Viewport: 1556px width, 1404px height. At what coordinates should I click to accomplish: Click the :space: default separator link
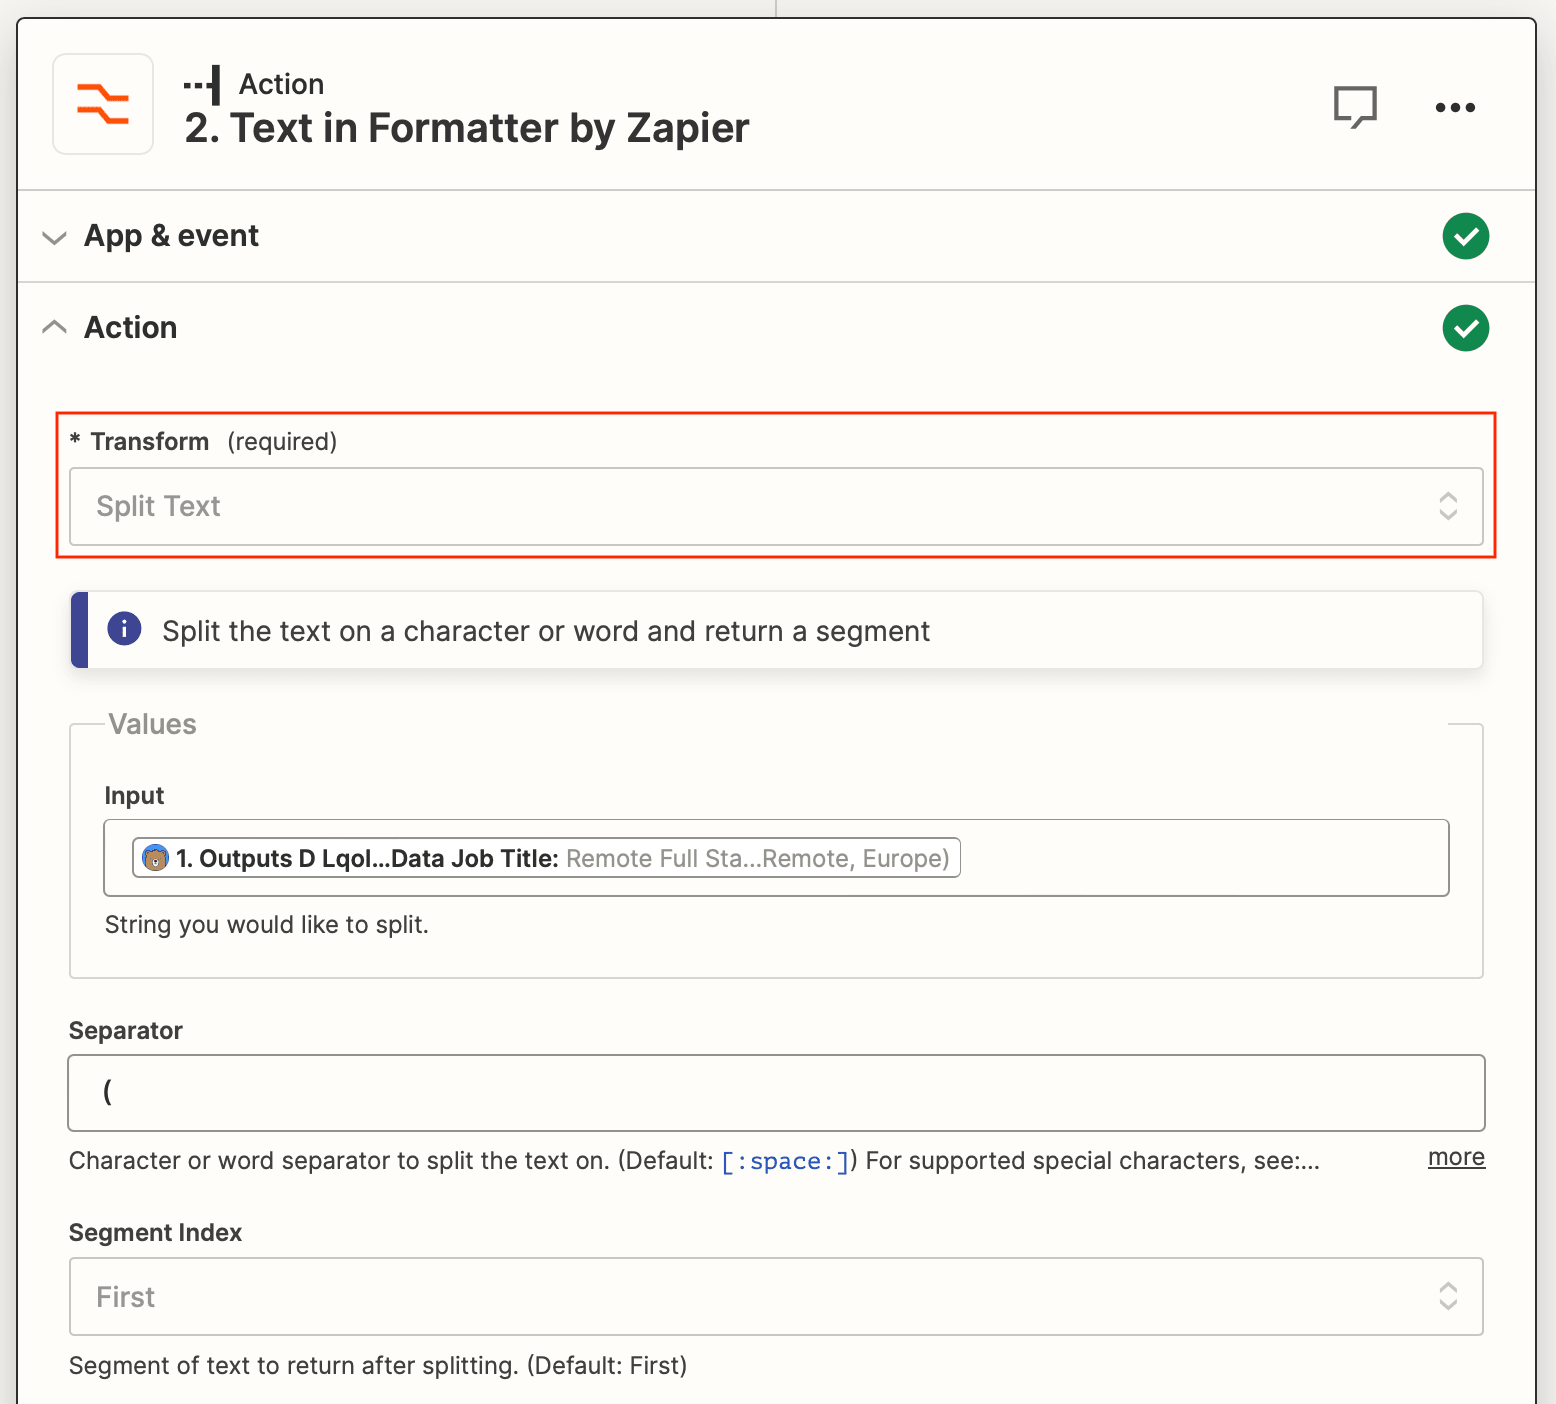coord(786,1161)
